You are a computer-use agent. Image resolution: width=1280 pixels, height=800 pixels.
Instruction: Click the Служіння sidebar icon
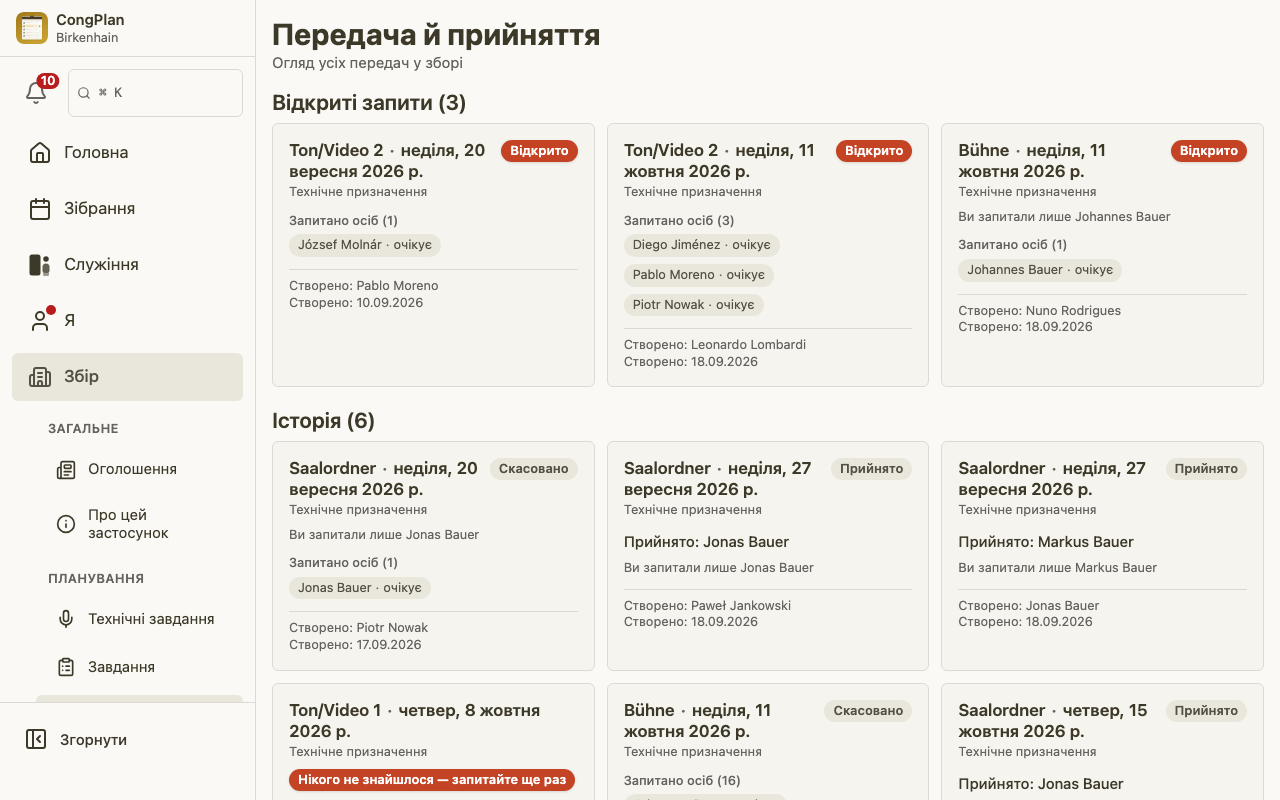click(40, 265)
